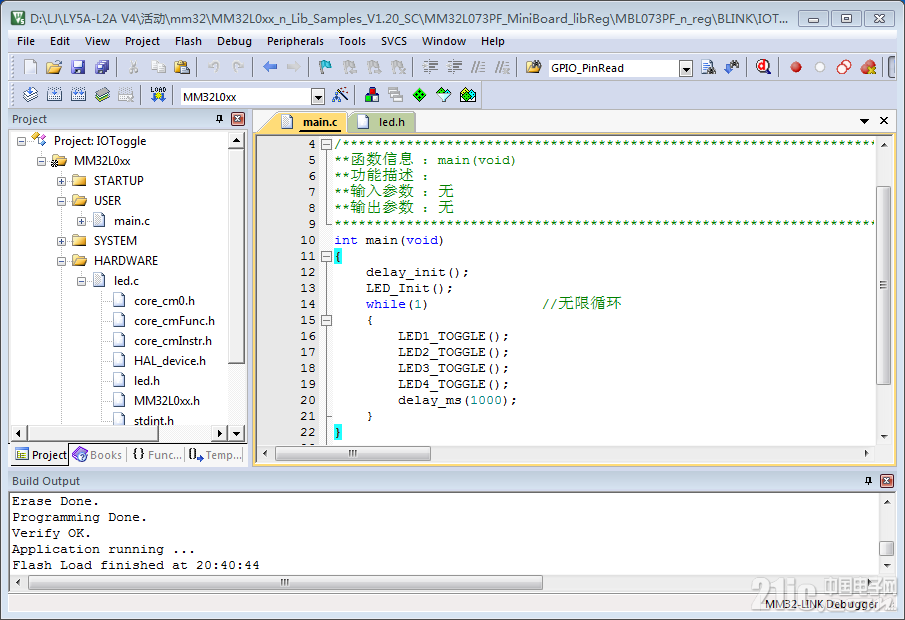
Task: Open the Debug menu
Action: pos(234,41)
